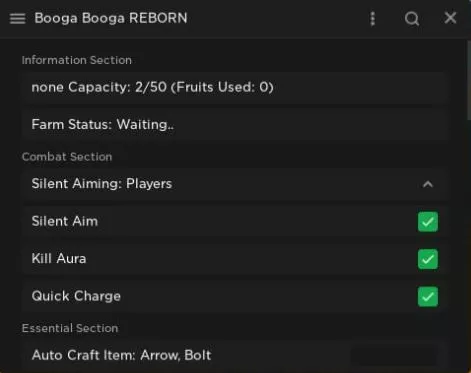Open the three-dot options menu
Screen dimensions: 471x373
point(373,19)
